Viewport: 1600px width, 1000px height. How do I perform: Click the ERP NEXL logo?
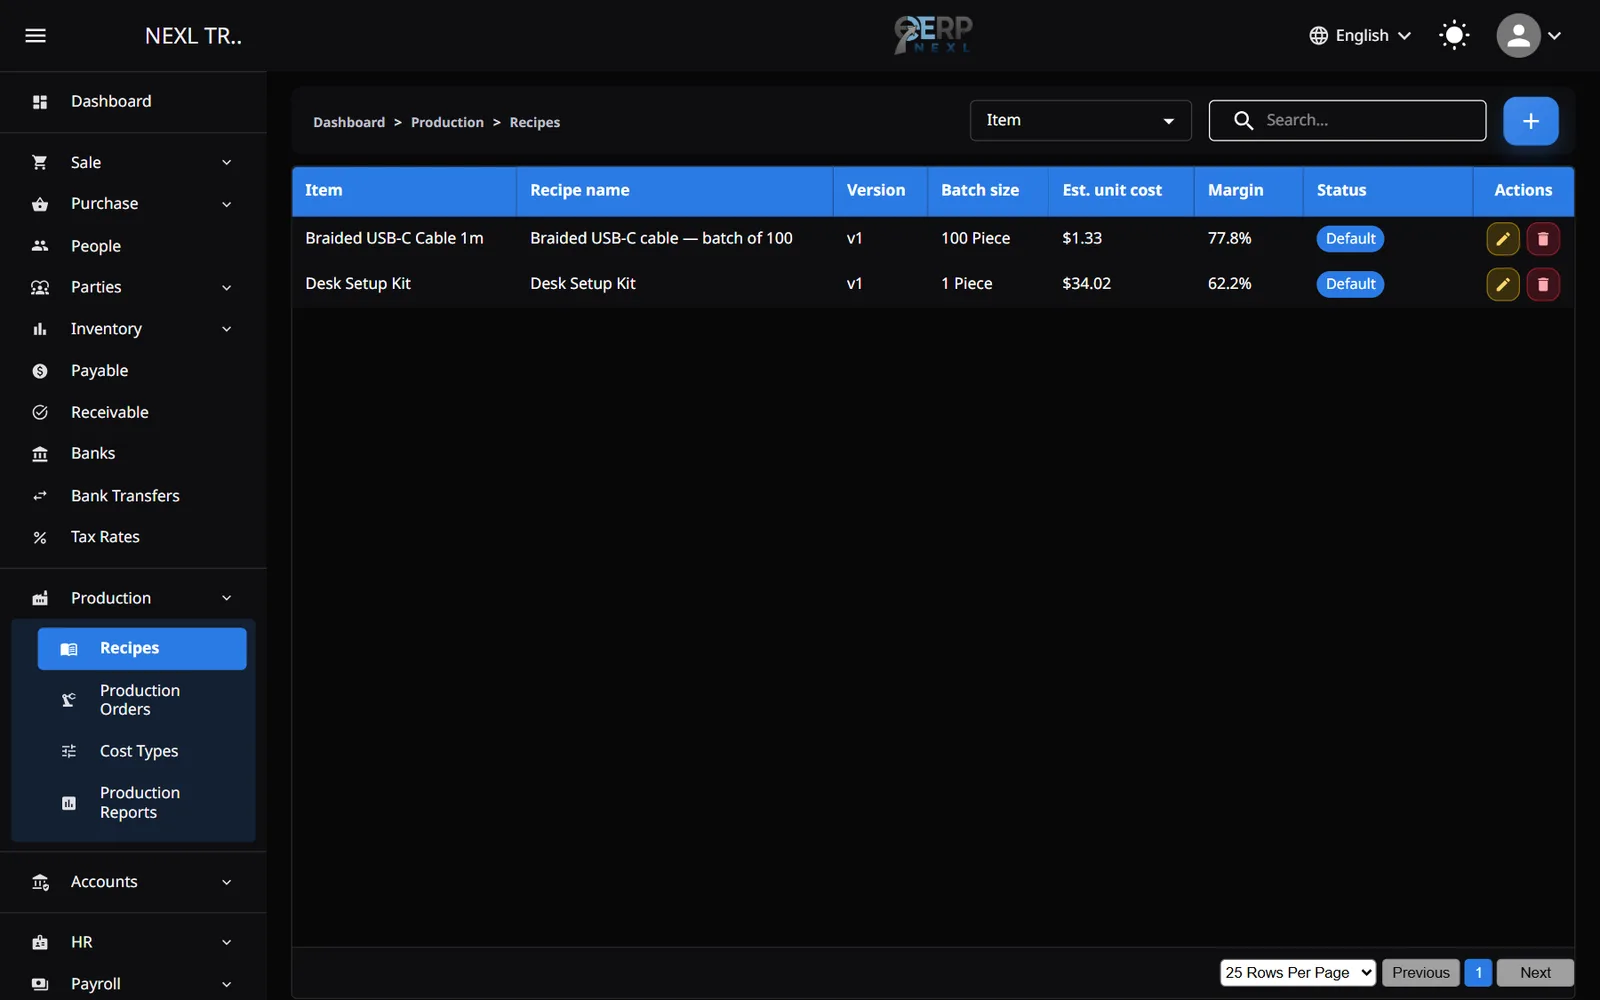(x=933, y=35)
